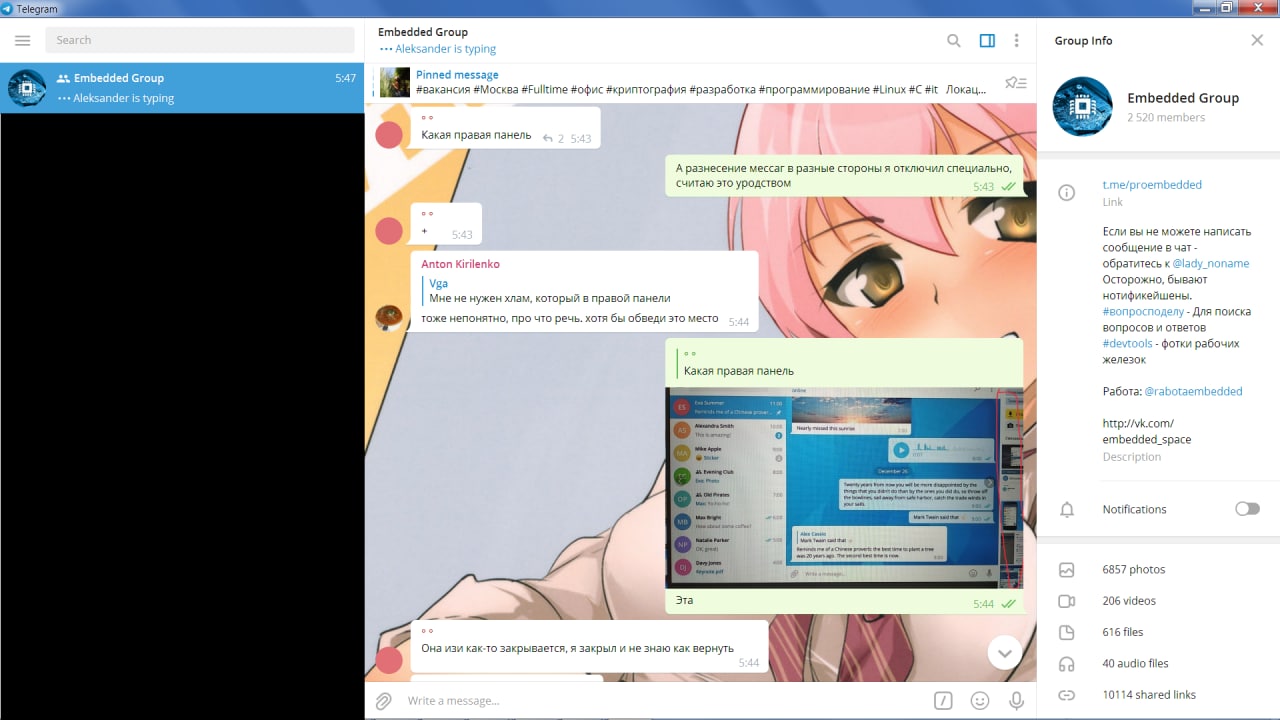Viewport: 1280px width, 720px height.
Task: Open the t.me/proembedded link
Action: 1152,185
